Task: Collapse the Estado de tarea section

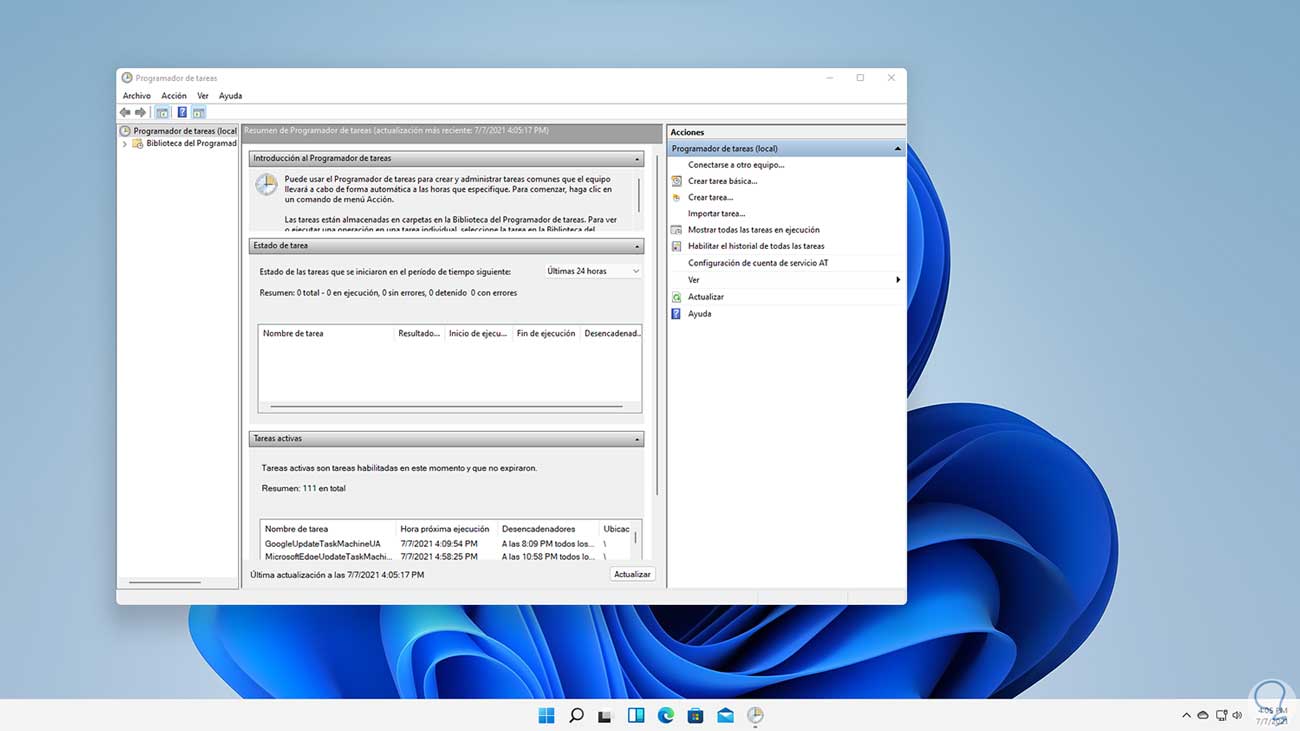Action: pyautogui.click(x=637, y=246)
